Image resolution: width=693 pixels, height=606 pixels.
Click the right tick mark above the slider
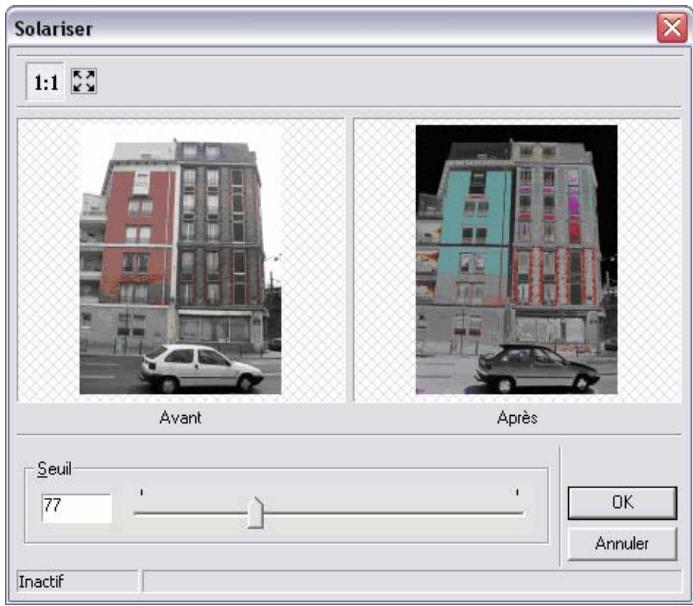click(517, 492)
